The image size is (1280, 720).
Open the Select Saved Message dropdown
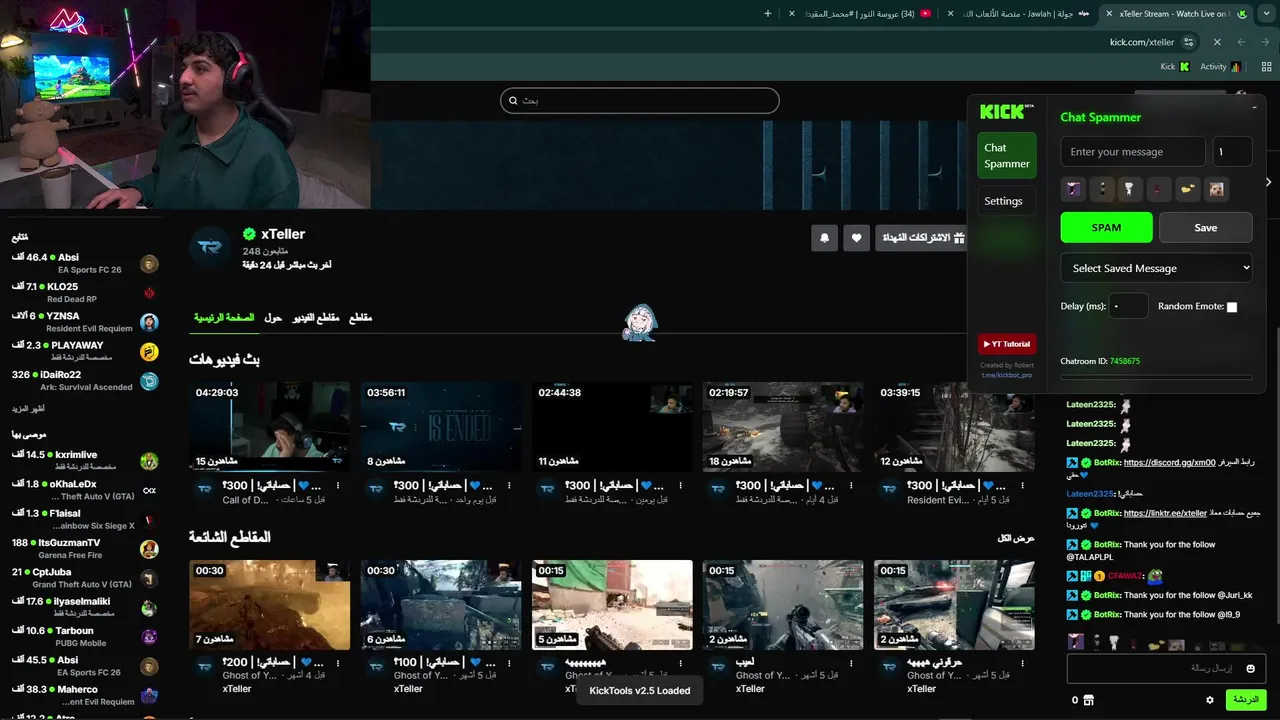click(x=1156, y=268)
